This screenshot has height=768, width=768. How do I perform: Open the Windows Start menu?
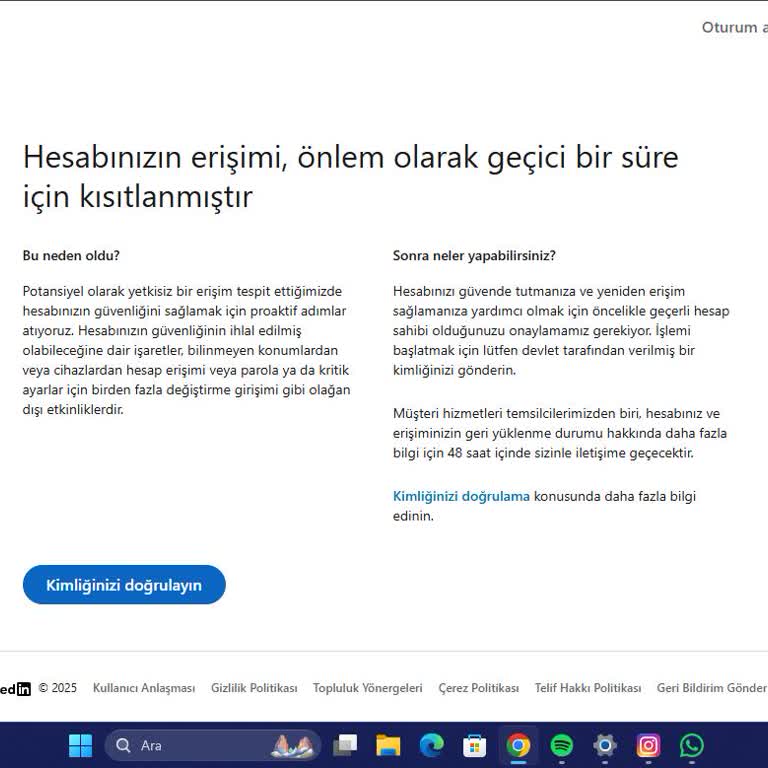80,745
